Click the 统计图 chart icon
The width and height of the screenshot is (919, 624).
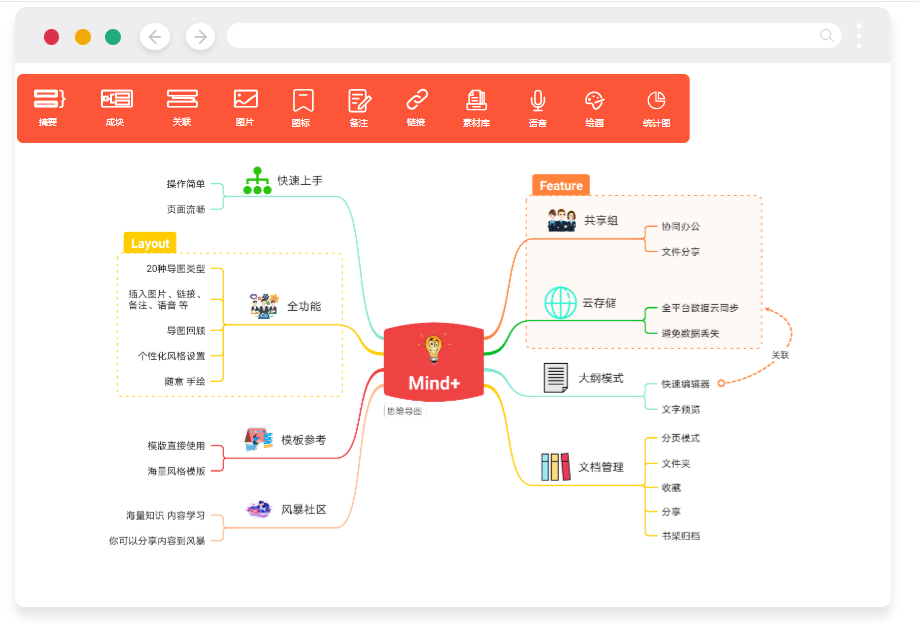click(656, 100)
